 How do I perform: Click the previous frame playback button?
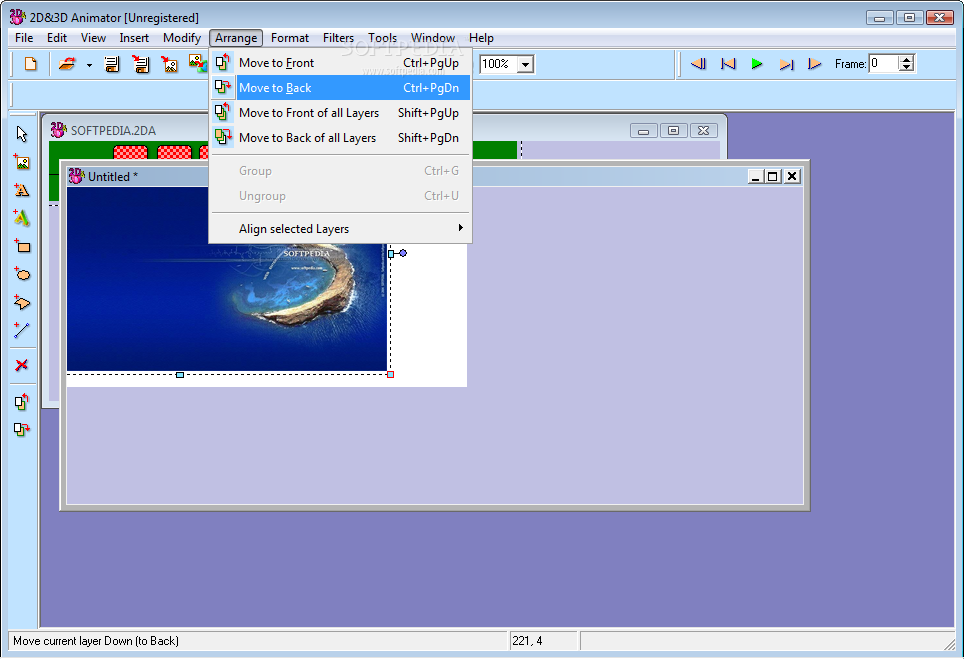pyautogui.click(x=698, y=64)
